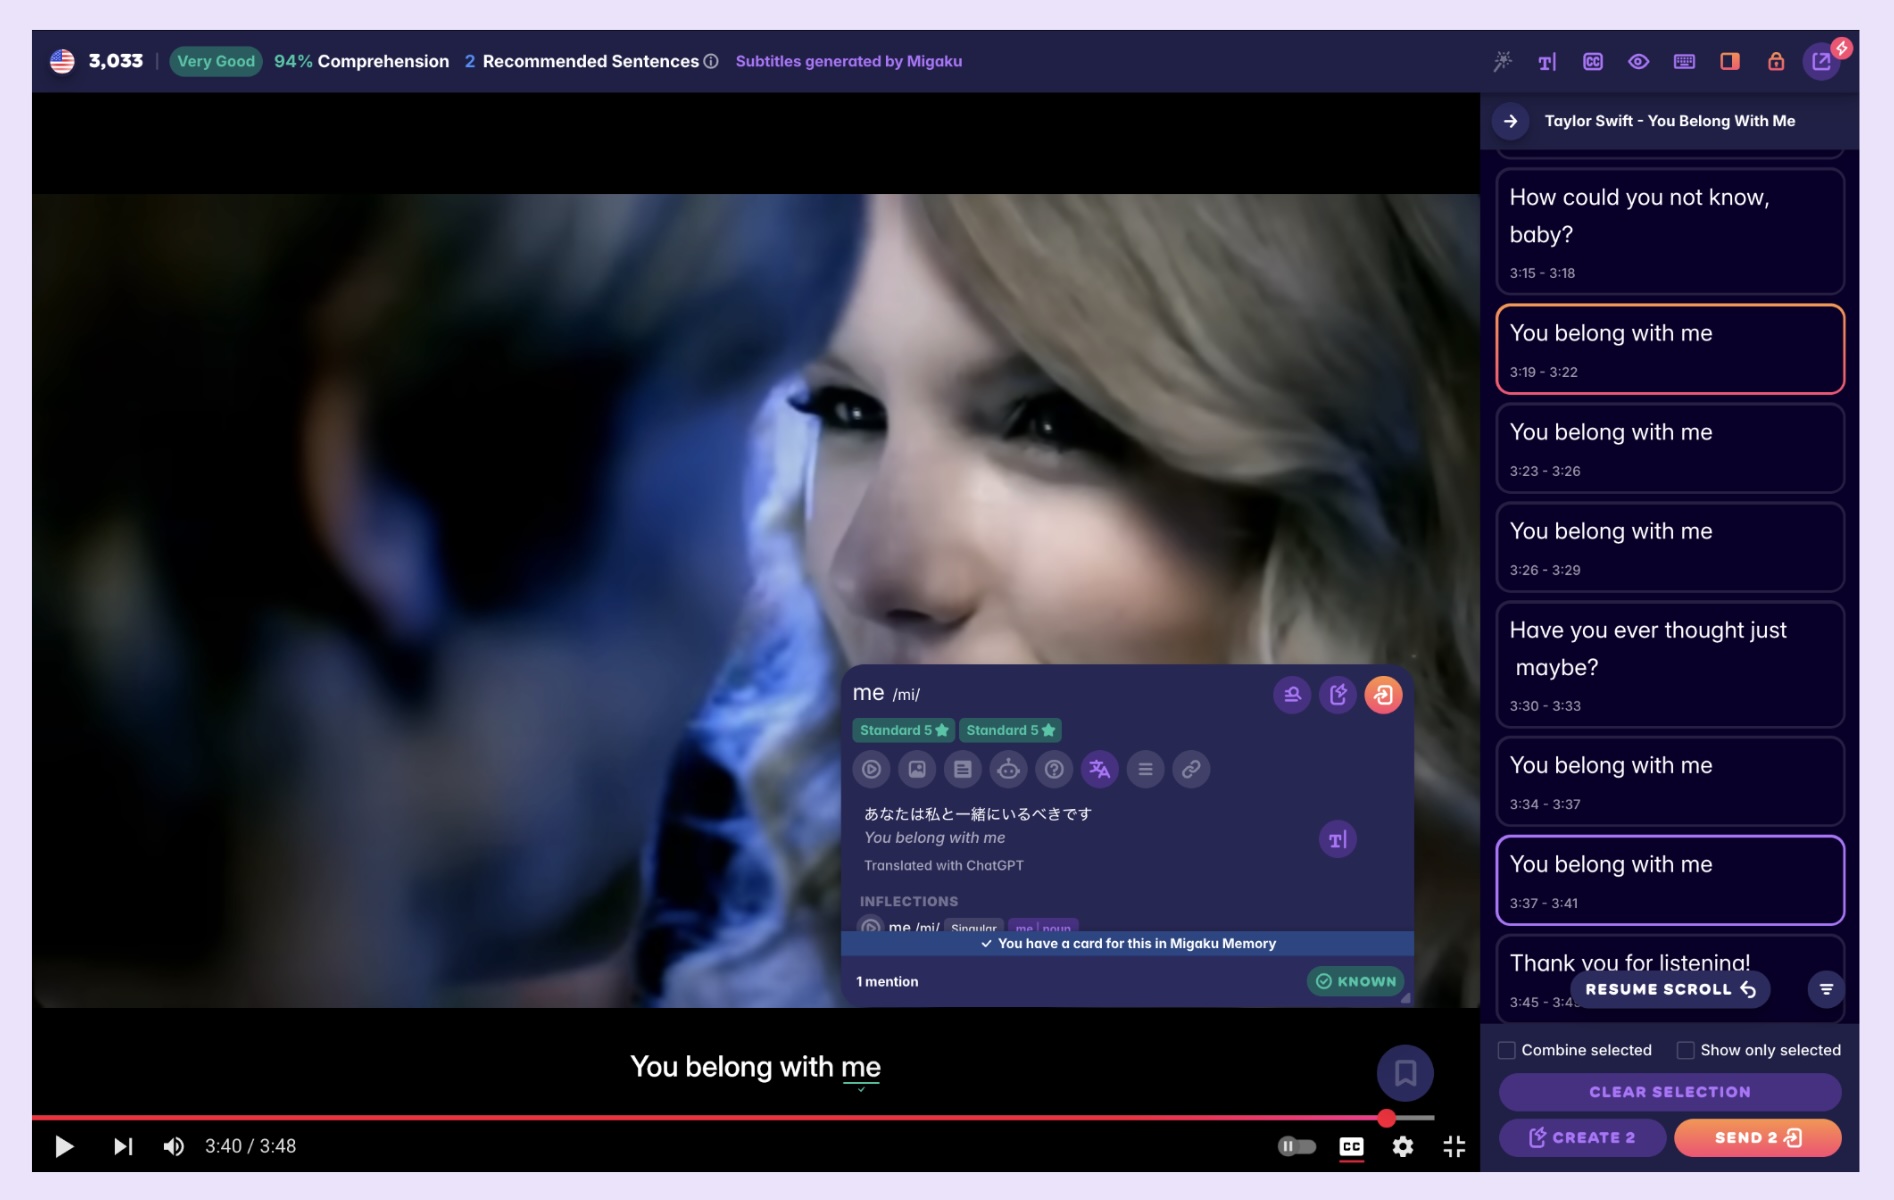Toggle the autoplay switch
The width and height of the screenshot is (1894, 1200).
(1297, 1146)
